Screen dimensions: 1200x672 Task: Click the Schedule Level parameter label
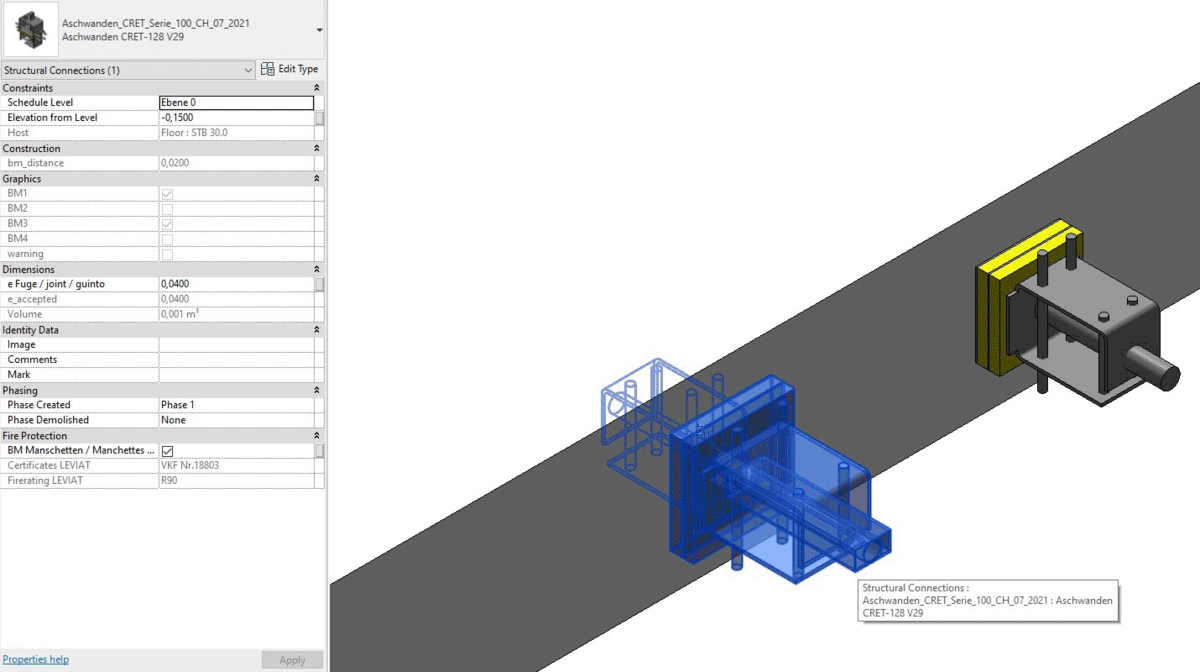coord(40,102)
